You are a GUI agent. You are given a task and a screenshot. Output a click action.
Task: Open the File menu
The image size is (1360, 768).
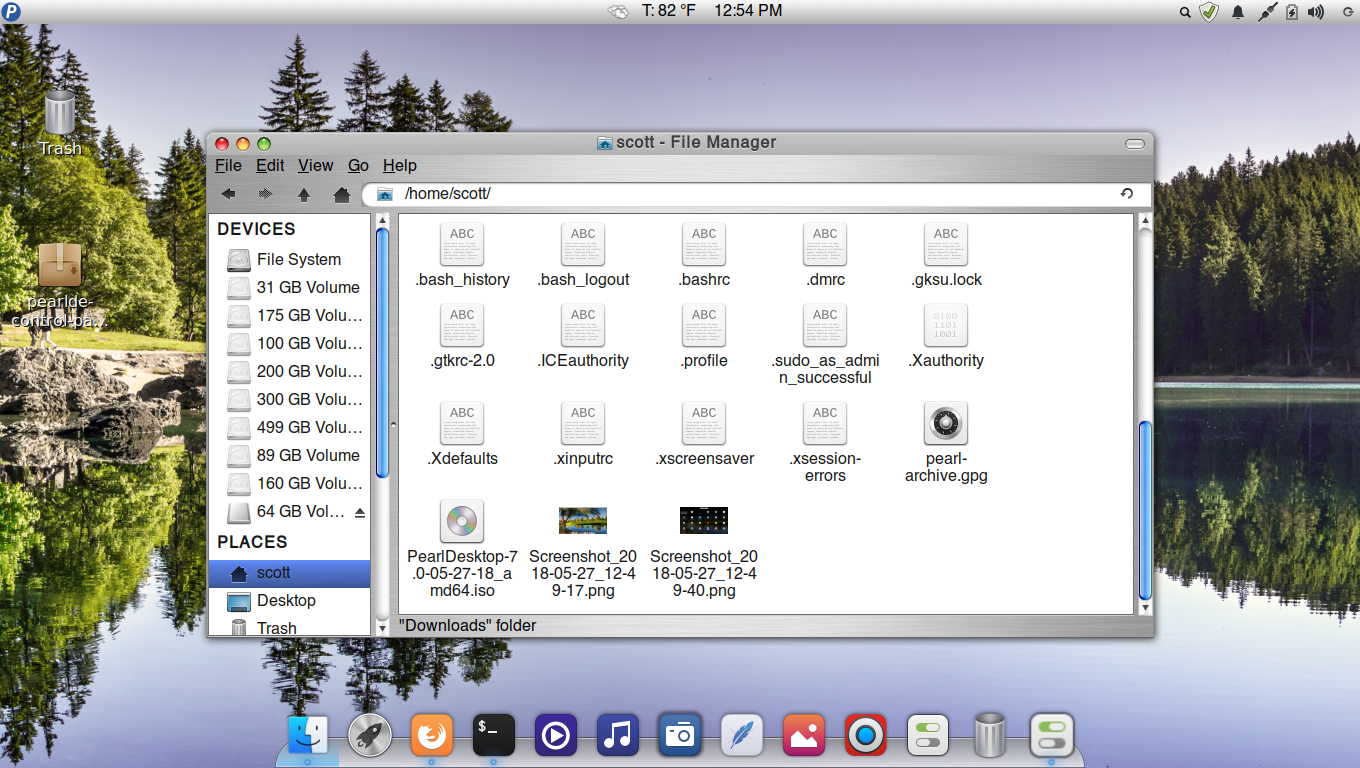[x=228, y=166]
